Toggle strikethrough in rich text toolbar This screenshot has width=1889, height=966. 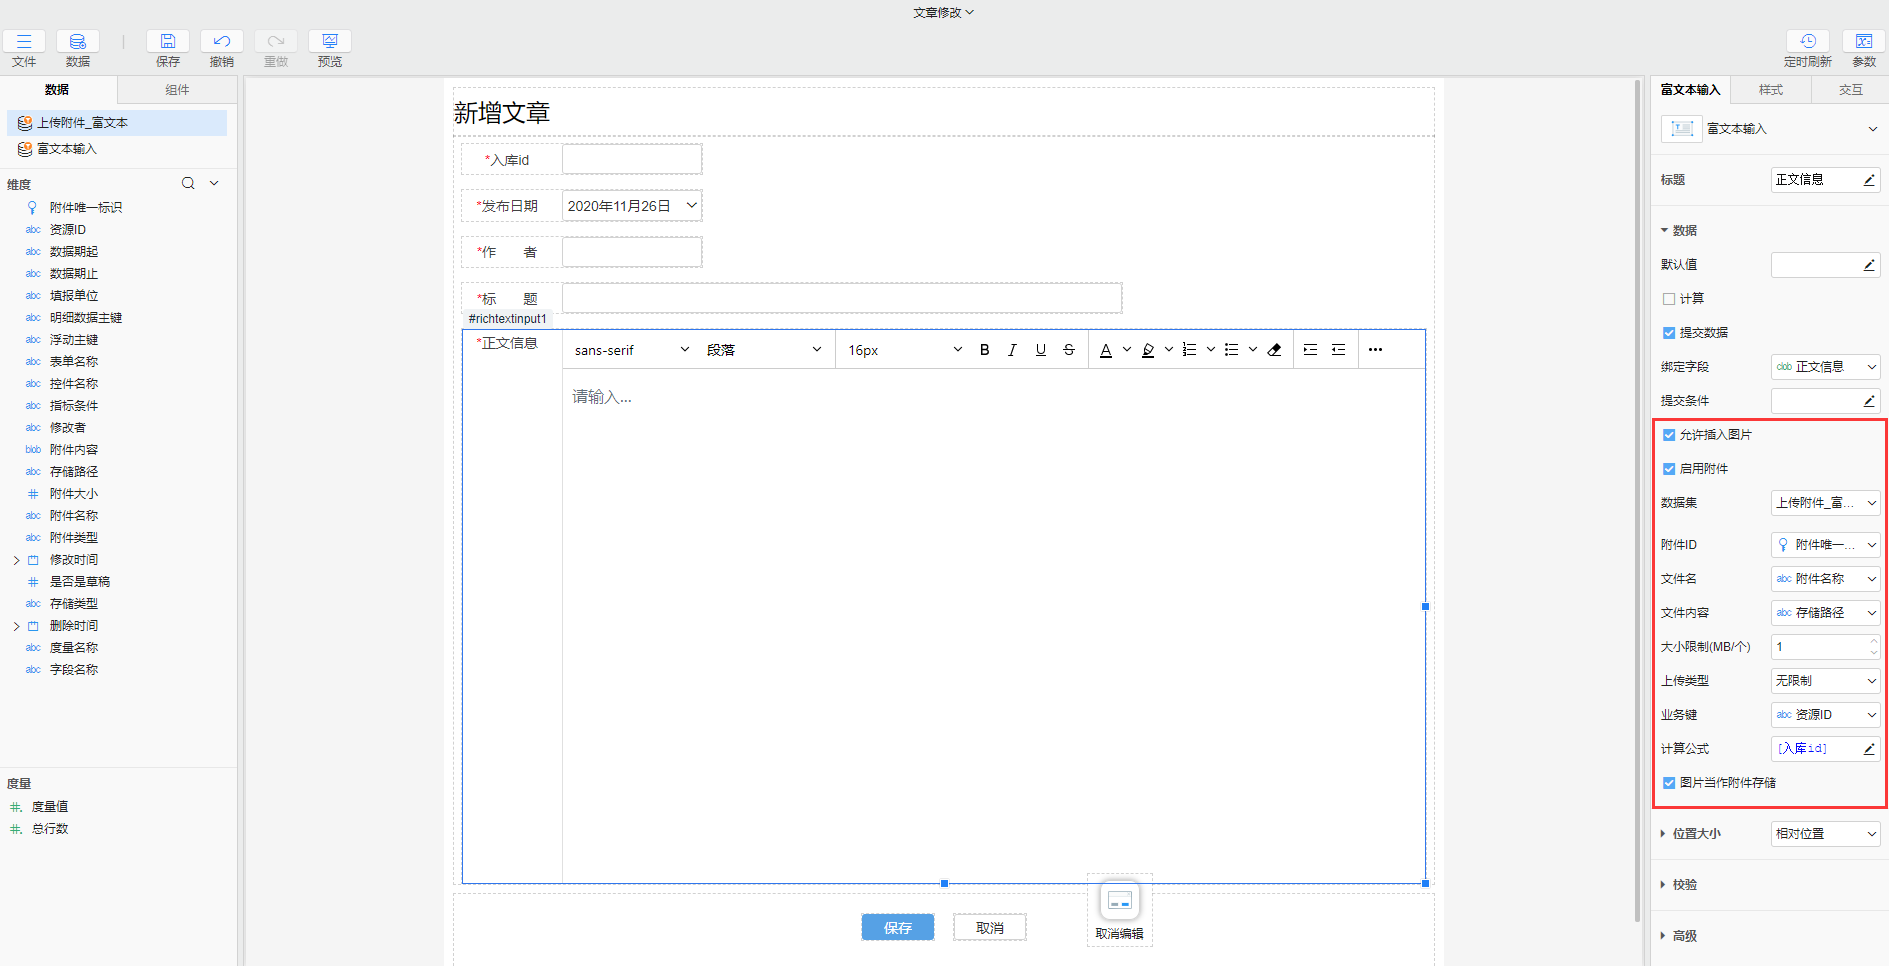(x=1069, y=350)
